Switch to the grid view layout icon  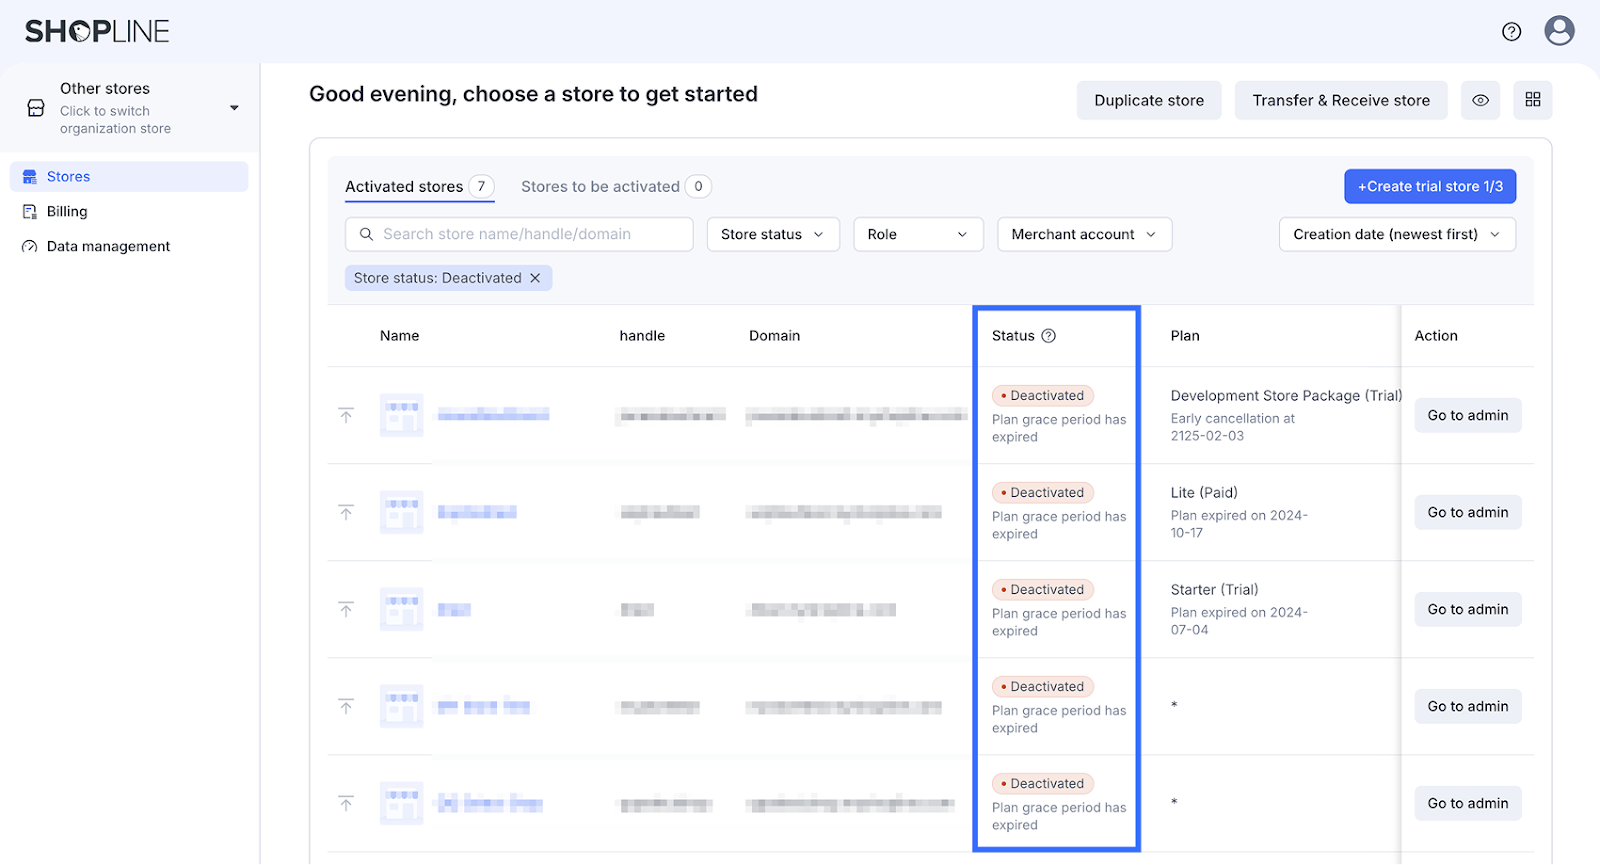[1532, 100]
